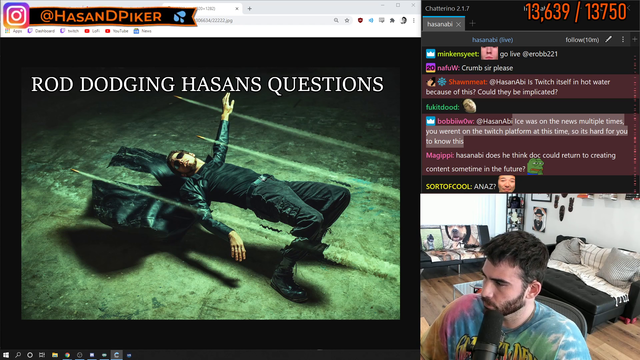Viewport: 640px width, 360px height.
Task: Click the username SORTOFCOOL in chat
Action: click(449, 187)
